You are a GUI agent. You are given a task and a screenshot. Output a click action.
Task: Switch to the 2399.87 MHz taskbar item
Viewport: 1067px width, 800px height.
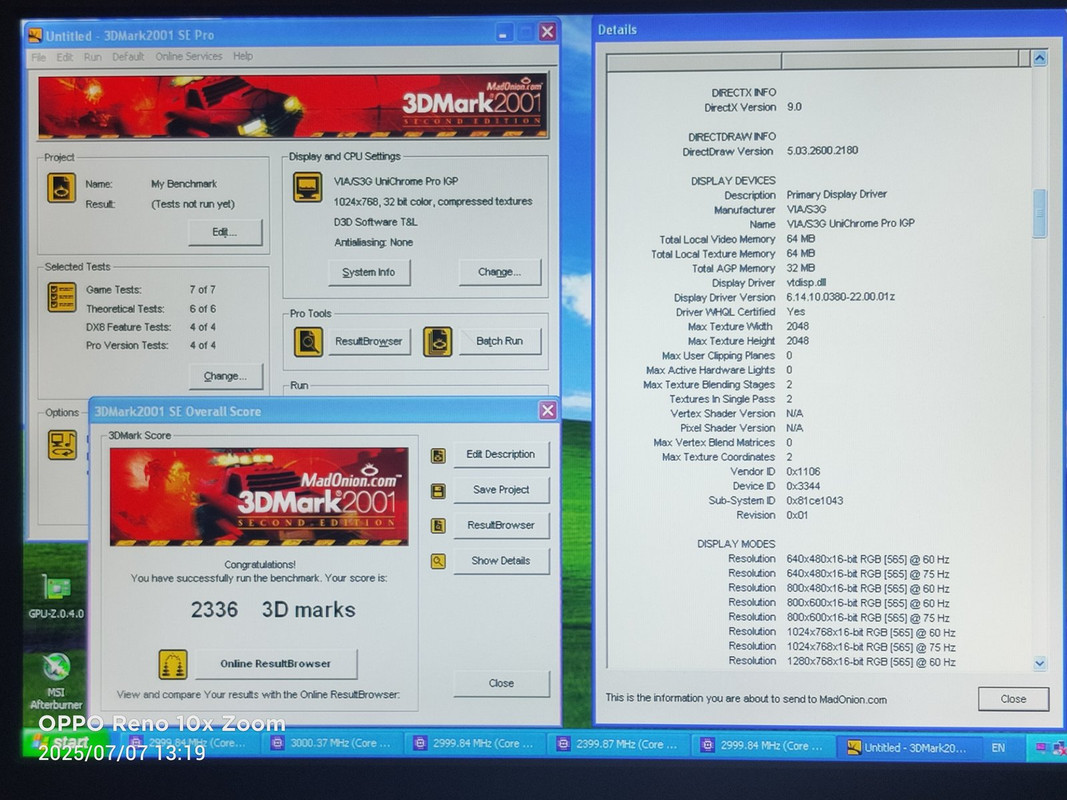[618, 744]
